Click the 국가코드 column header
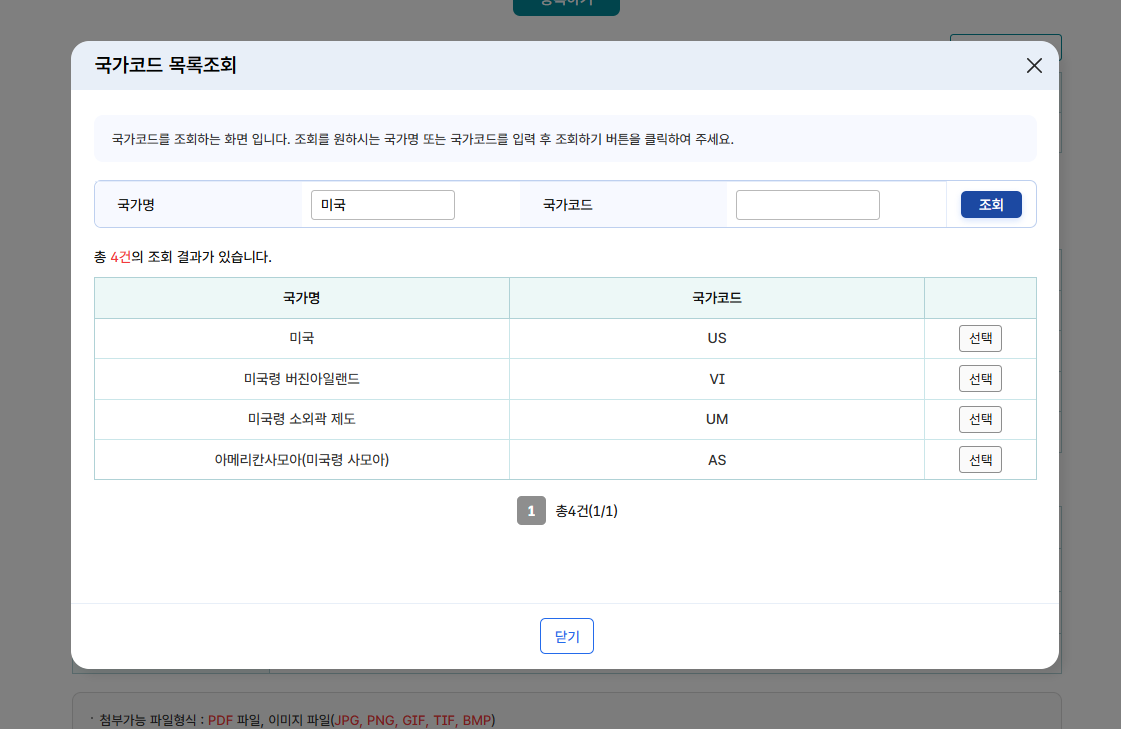Viewport: 1121px width, 729px height. [x=716, y=297]
